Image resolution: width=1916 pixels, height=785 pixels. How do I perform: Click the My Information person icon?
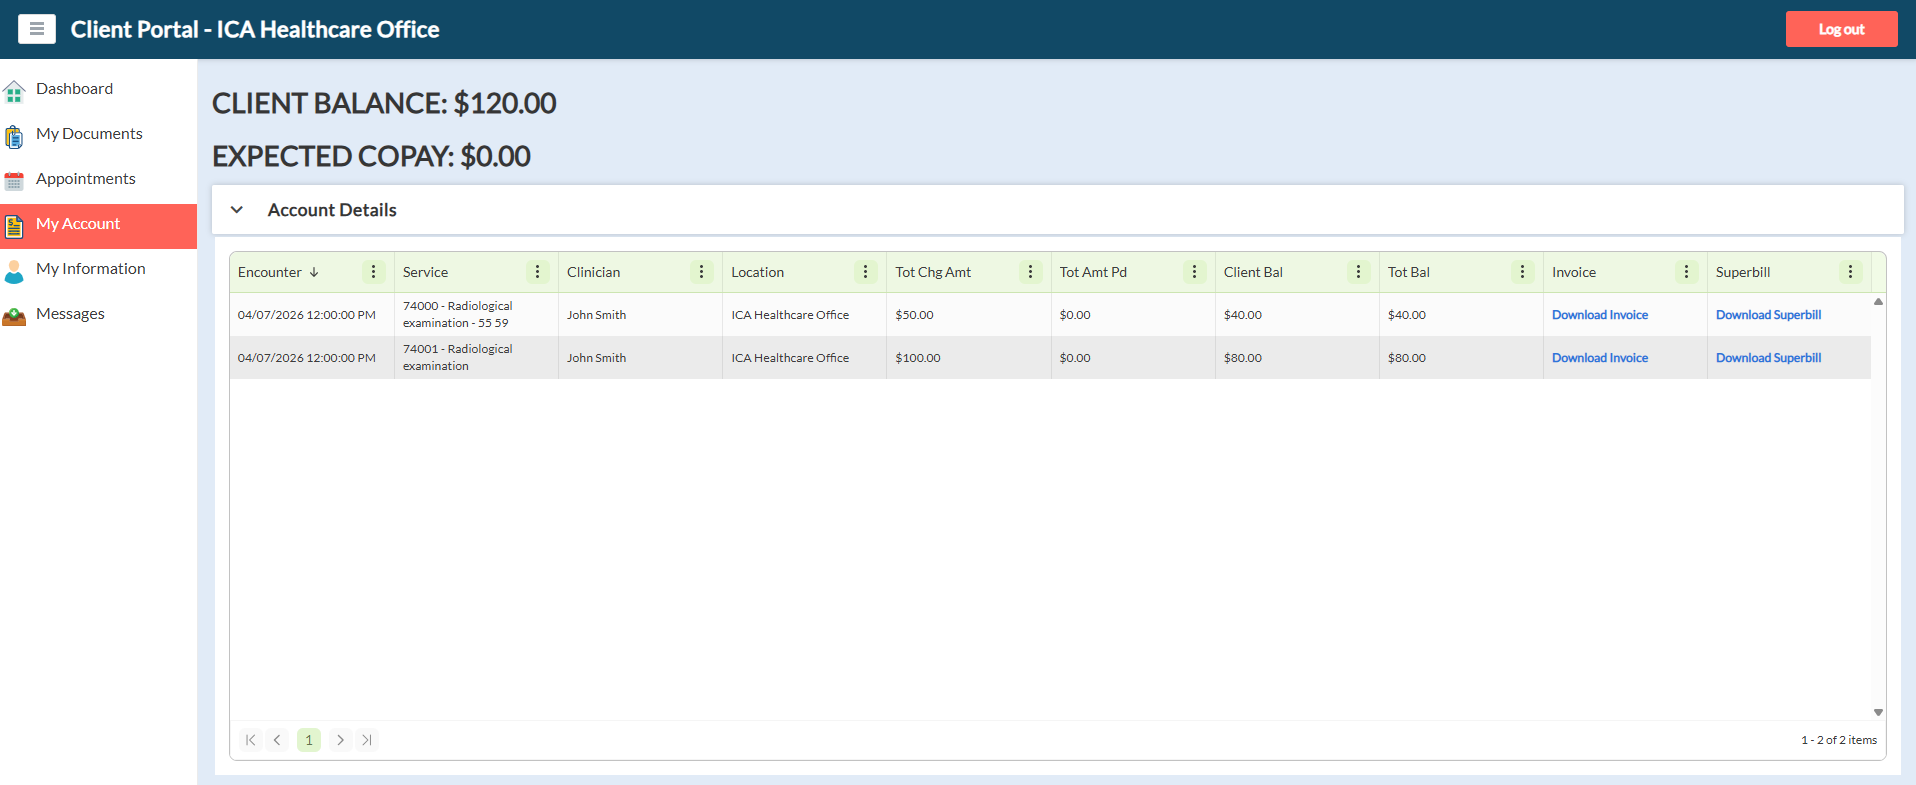click(x=14, y=271)
